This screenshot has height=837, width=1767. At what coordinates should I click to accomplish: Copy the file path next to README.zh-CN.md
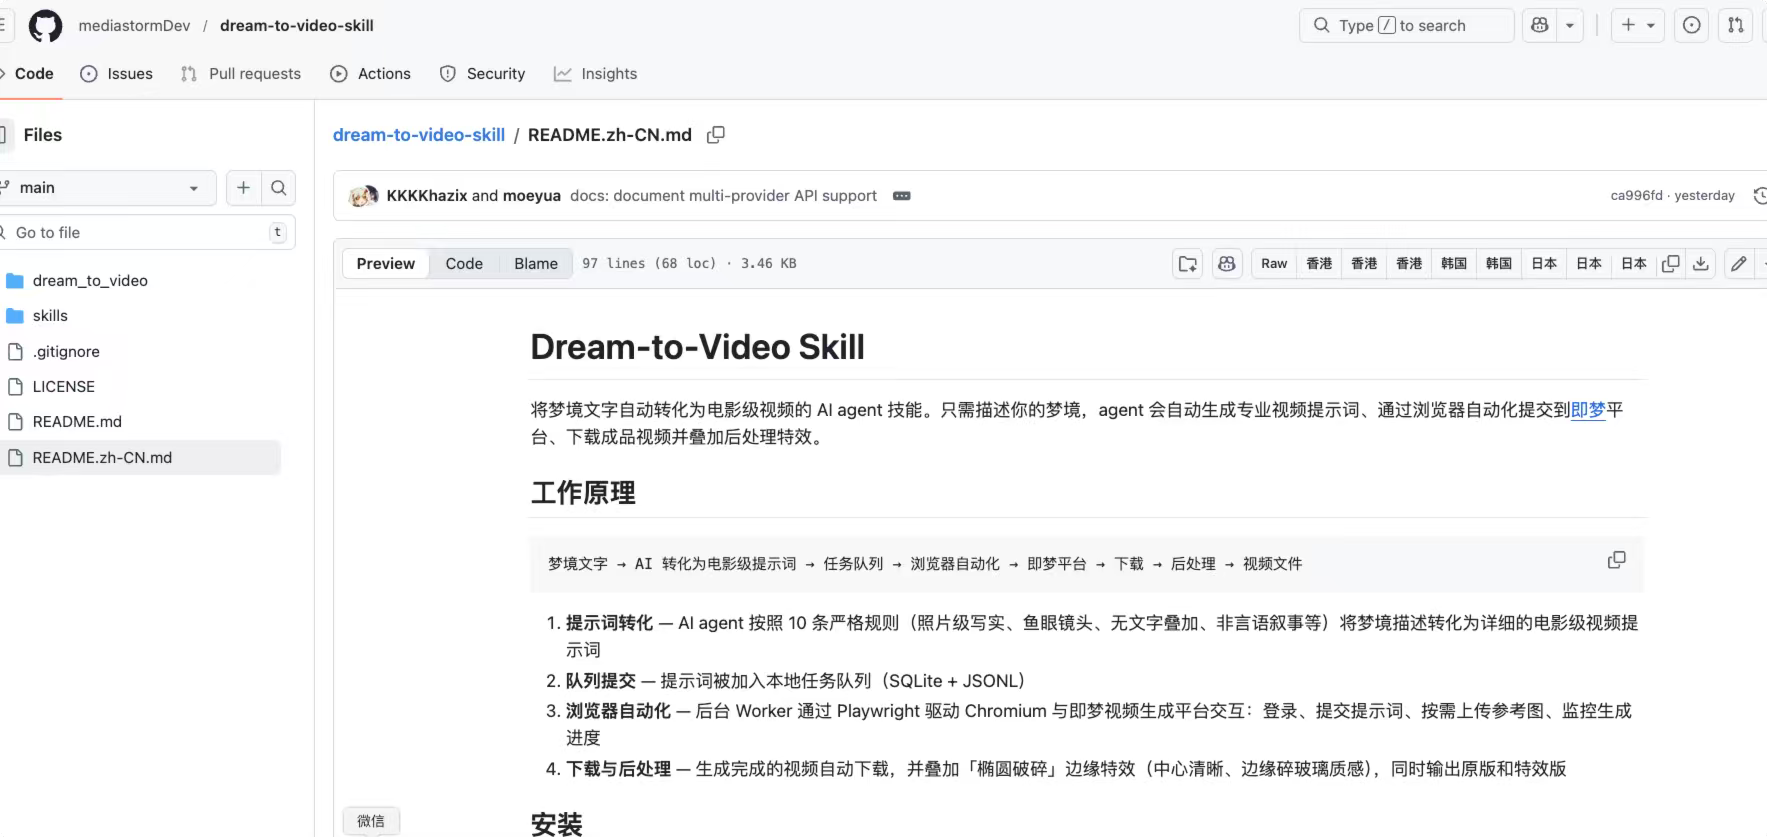pyautogui.click(x=716, y=135)
